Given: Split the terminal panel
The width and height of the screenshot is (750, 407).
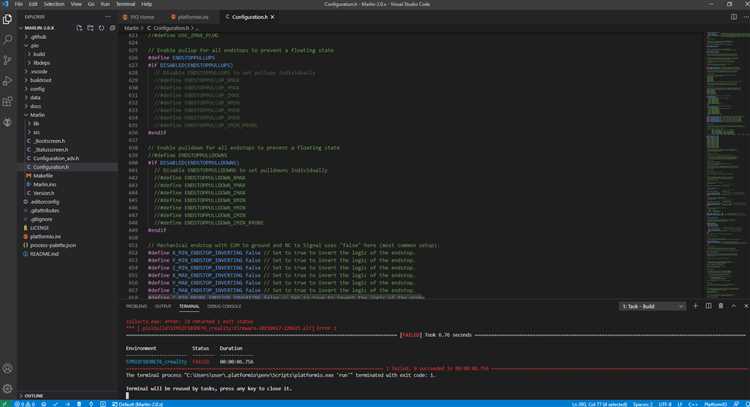Looking at the screenshot, I should [706, 306].
